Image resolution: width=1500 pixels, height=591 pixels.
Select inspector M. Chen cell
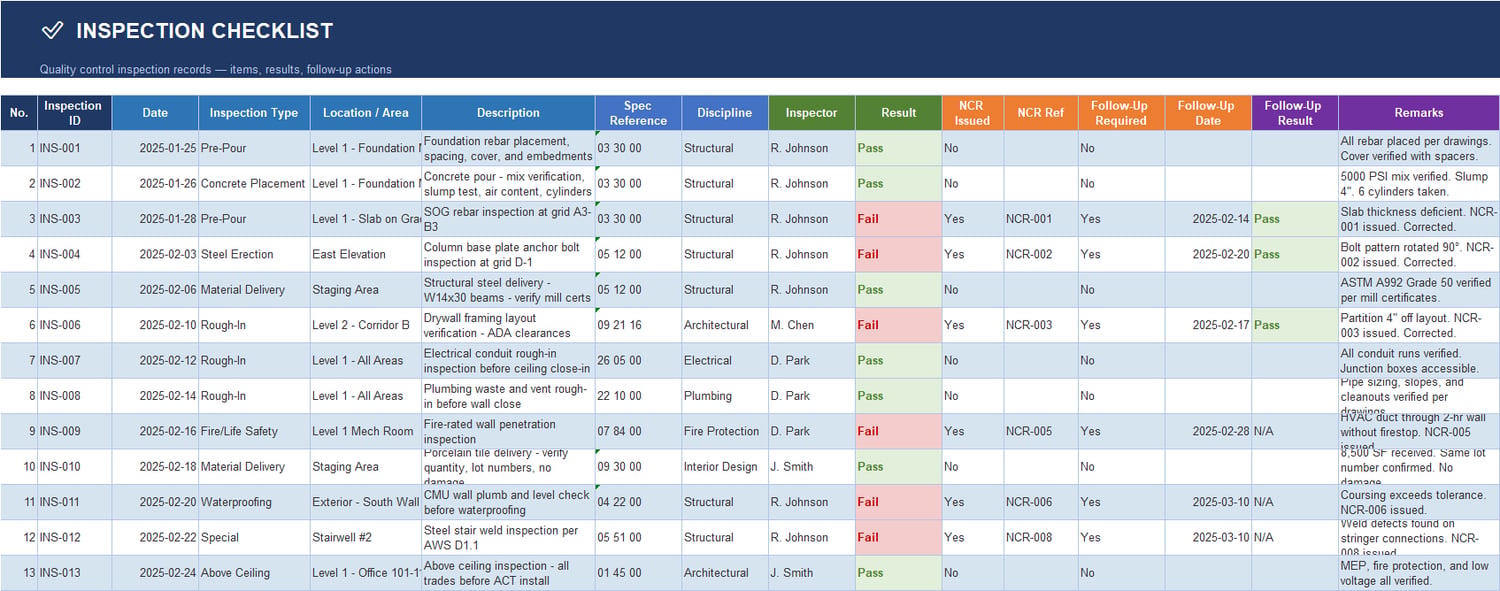(812, 325)
